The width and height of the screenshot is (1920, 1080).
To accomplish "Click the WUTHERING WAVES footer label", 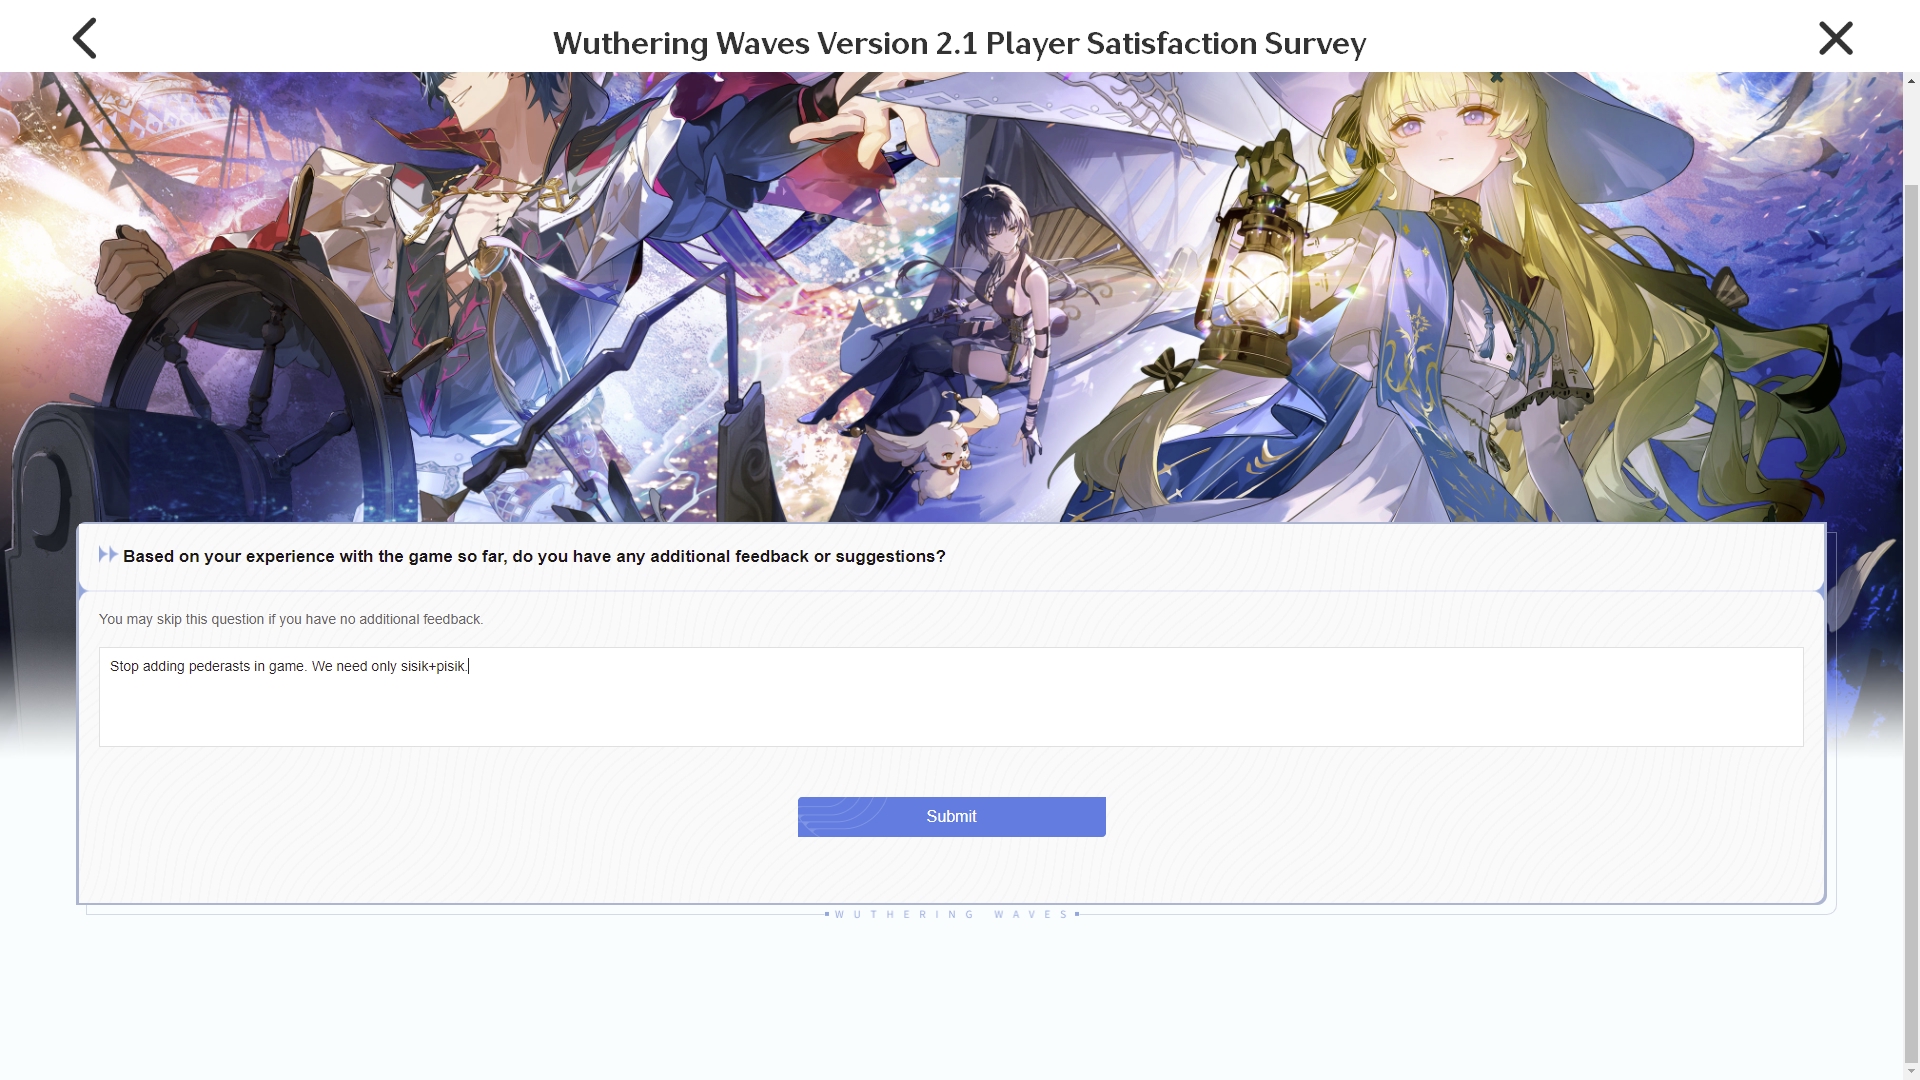I will pyautogui.click(x=951, y=914).
